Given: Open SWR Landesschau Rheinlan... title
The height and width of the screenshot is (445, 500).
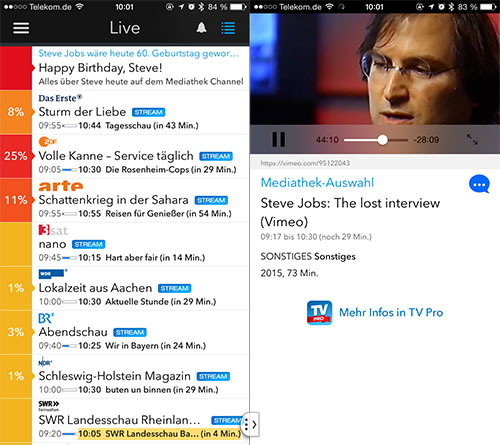Looking at the screenshot, I should [x=119, y=420].
